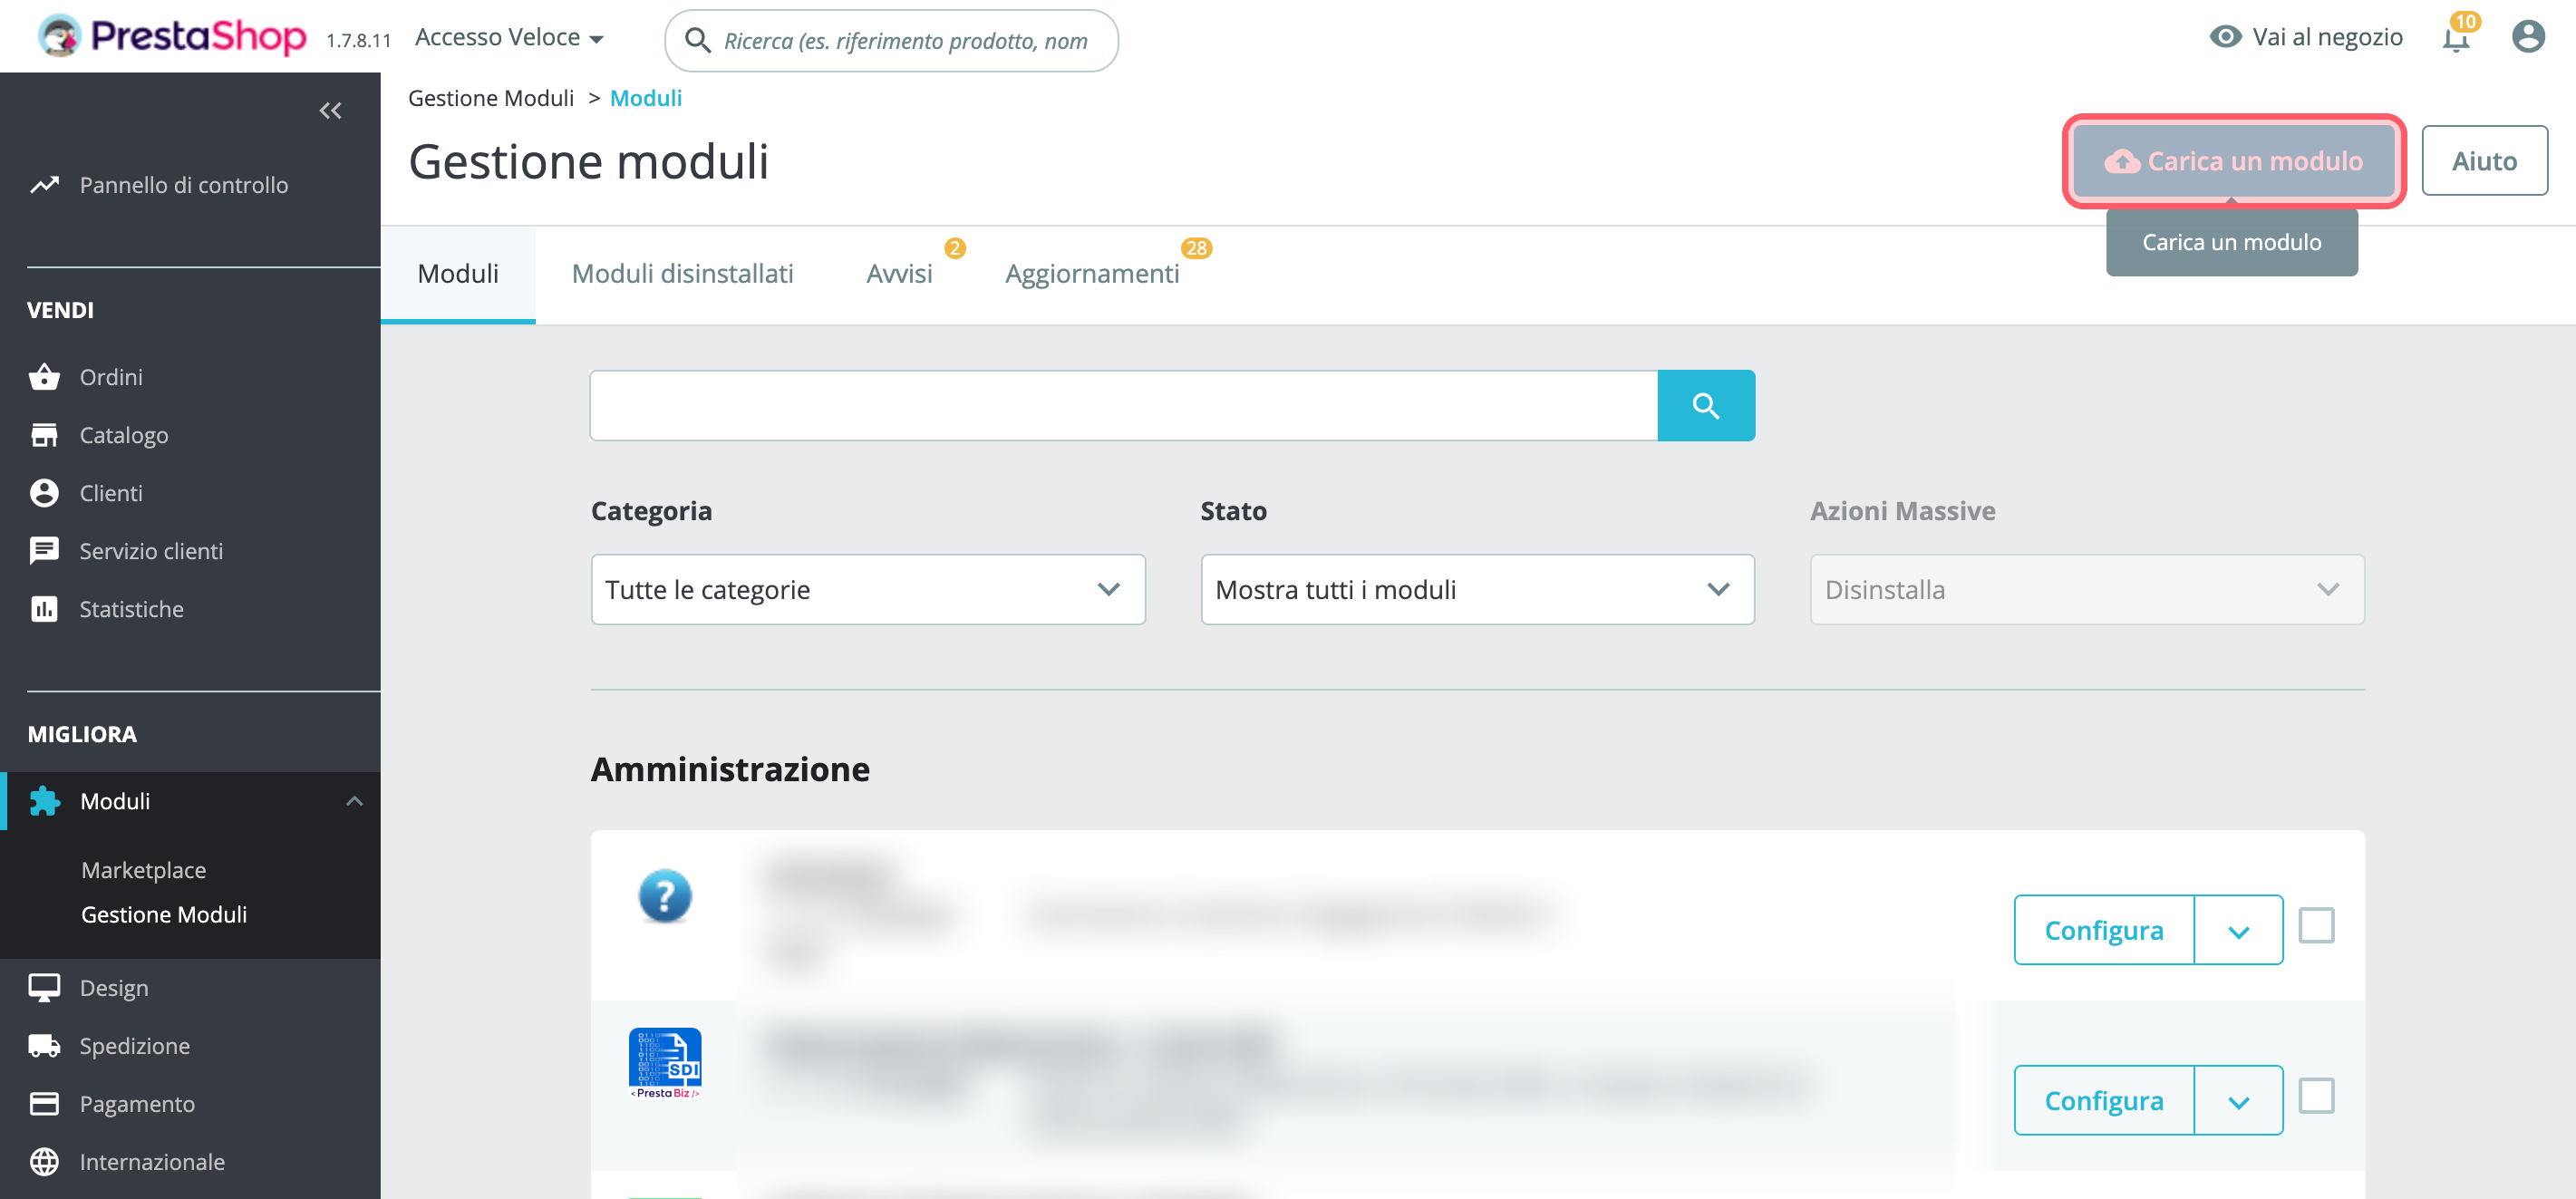The image size is (2576, 1199).
Task: Click Configura for the SDI module
Action: (2104, 1101)
